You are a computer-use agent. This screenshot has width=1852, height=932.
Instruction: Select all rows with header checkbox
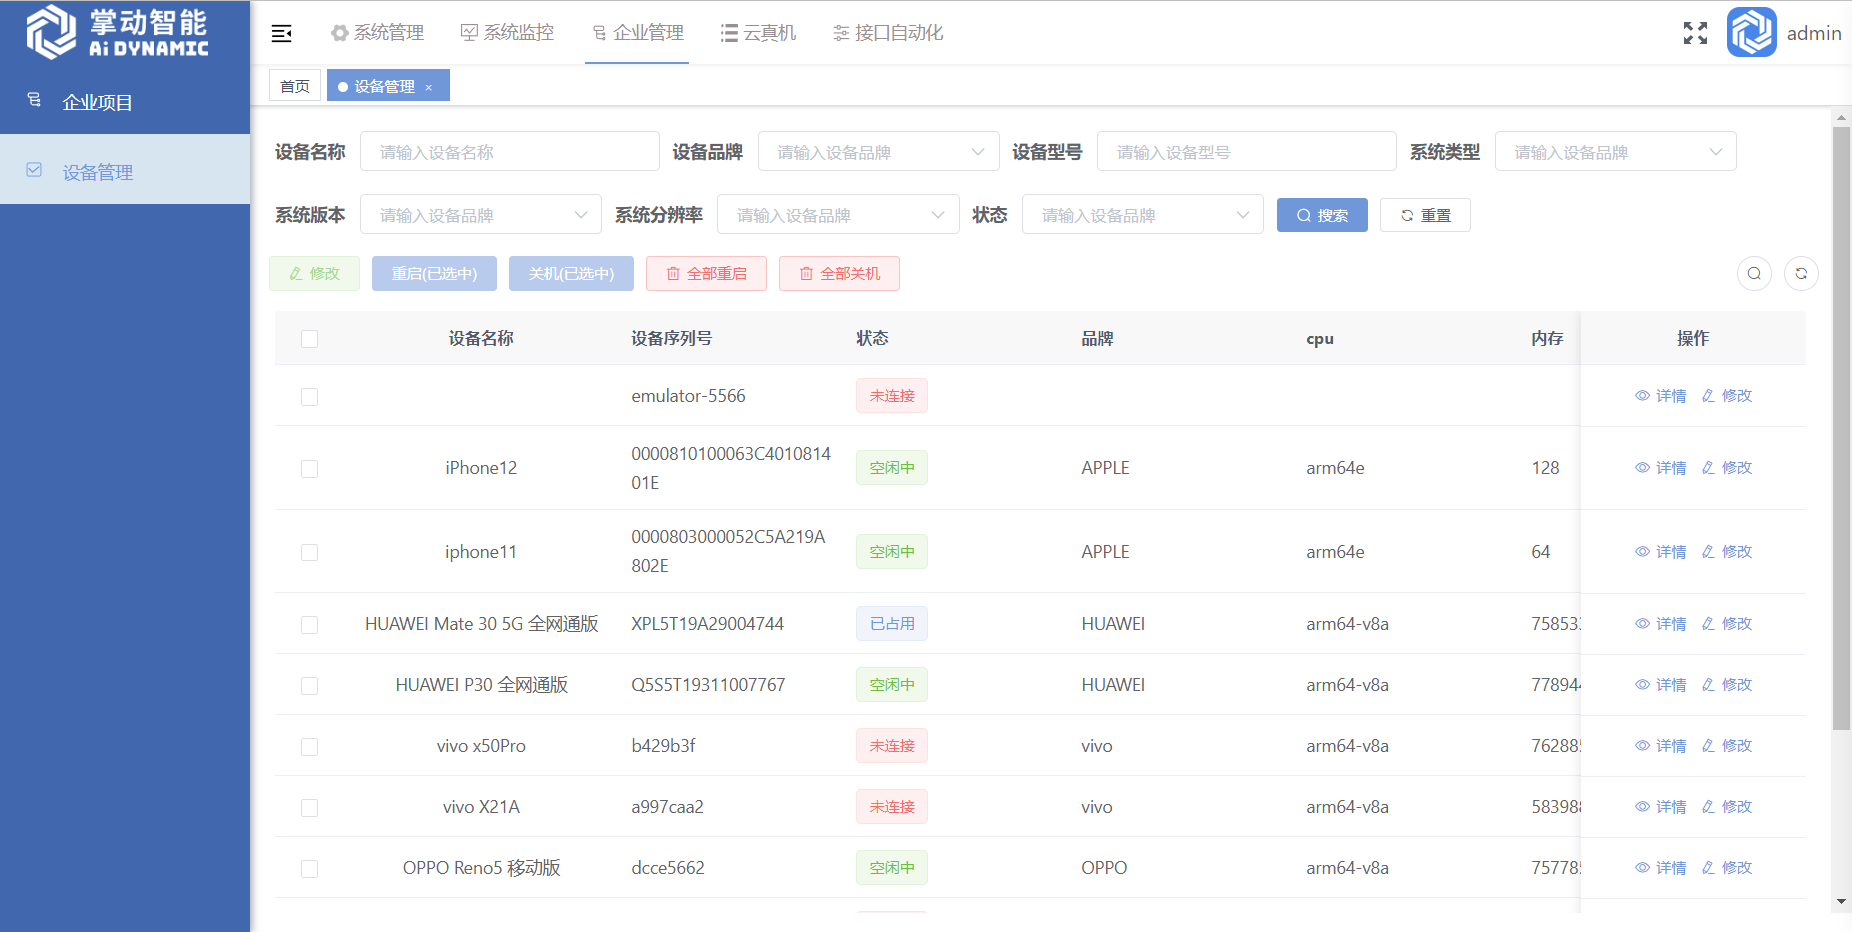(x=310, y=339)
